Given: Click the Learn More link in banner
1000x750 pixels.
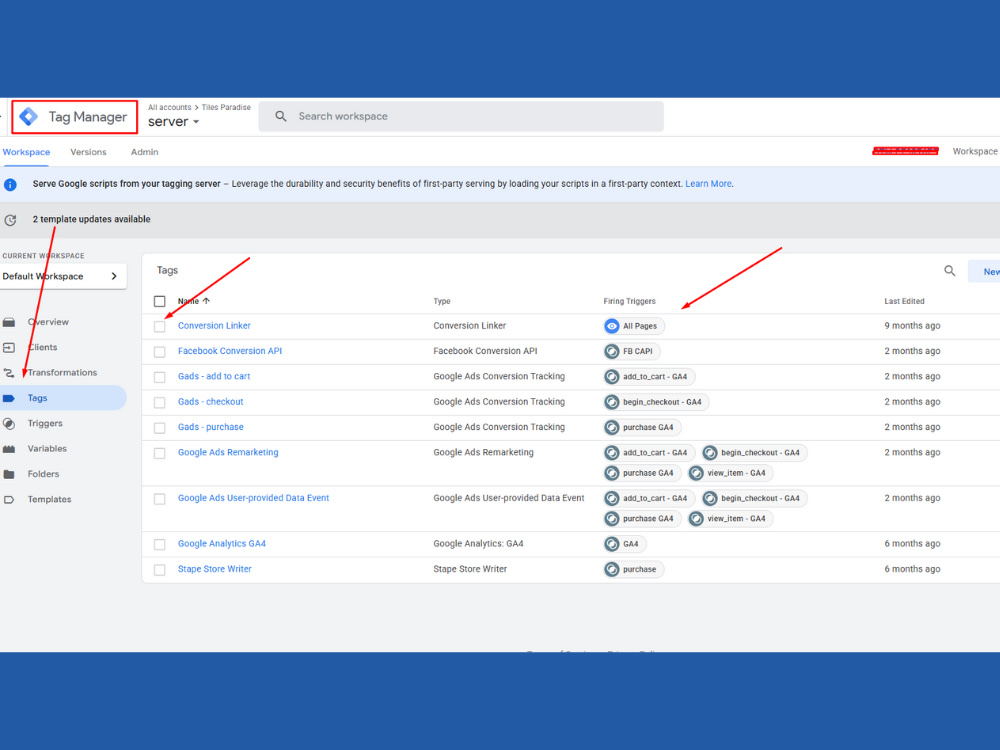Looking at the screenshot, I should (x=708, y=184).
